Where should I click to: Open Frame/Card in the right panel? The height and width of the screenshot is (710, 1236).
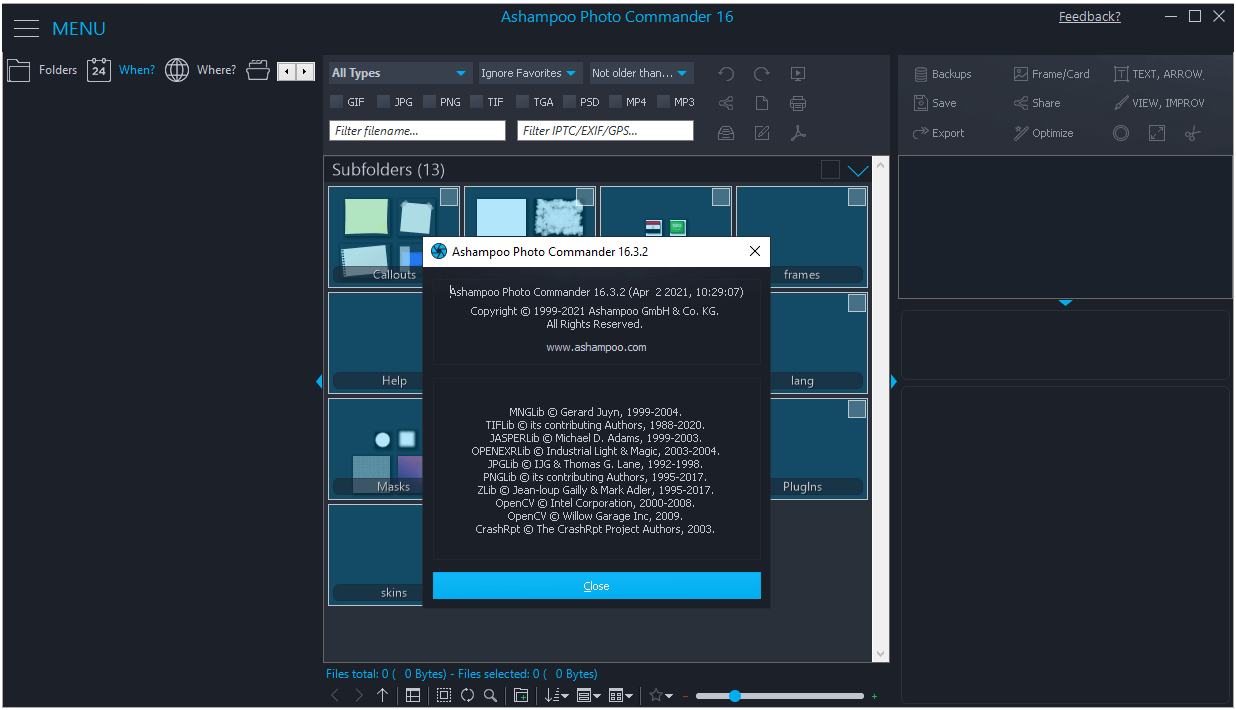(x=1051, y=74)
